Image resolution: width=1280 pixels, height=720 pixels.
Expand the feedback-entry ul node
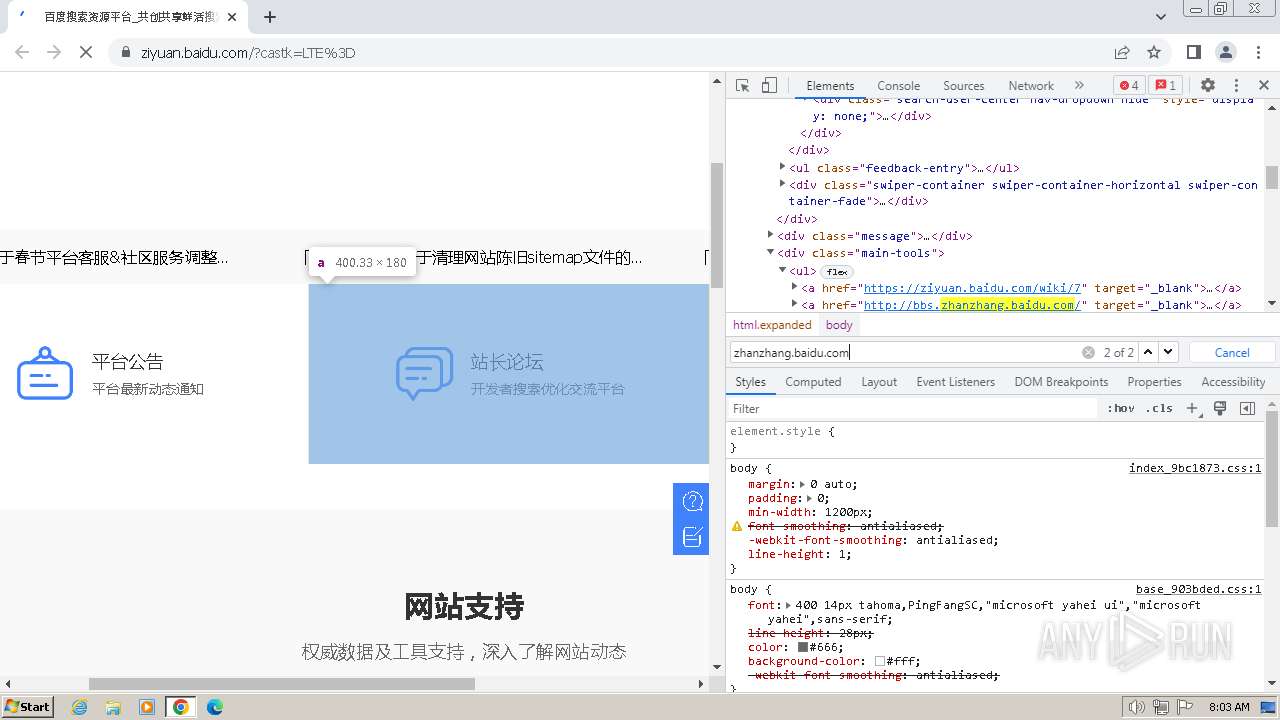[x=783, y=168]
